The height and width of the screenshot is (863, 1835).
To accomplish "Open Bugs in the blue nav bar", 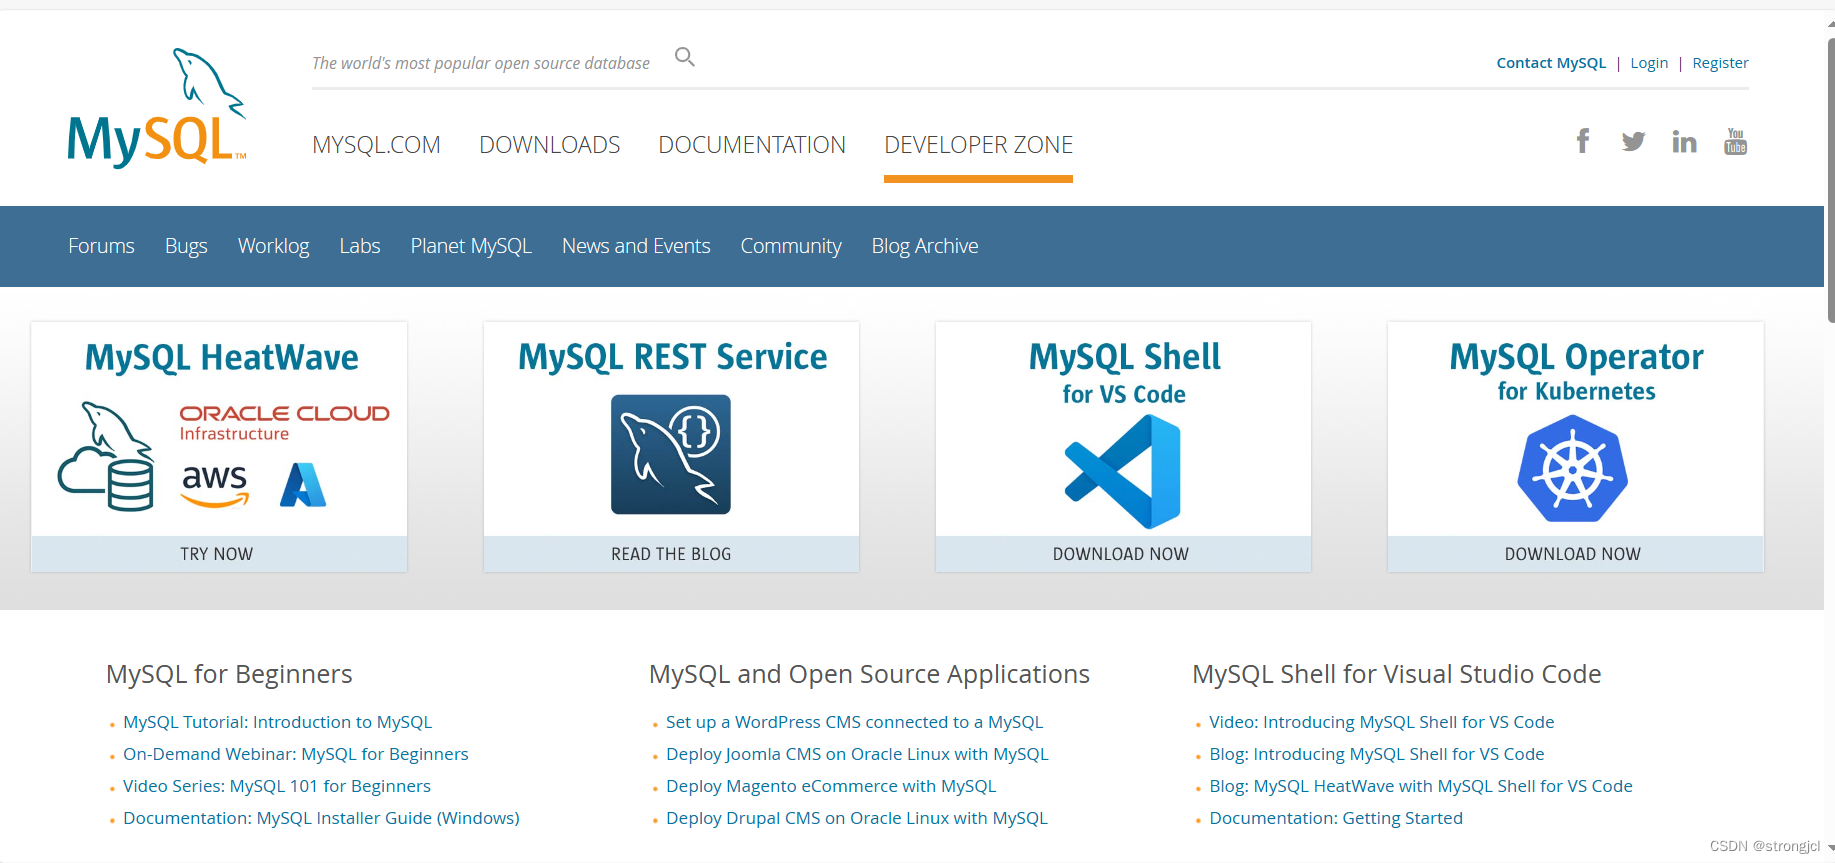I will tap(186, 246).
